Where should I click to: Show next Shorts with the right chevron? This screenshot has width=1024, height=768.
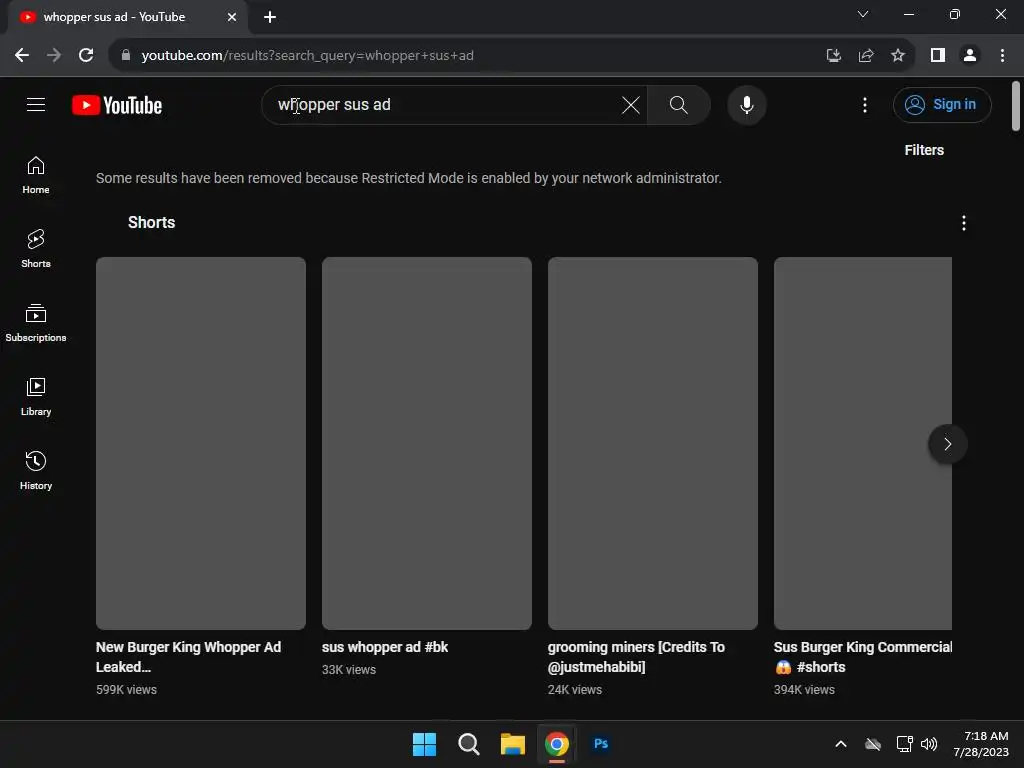947,444
